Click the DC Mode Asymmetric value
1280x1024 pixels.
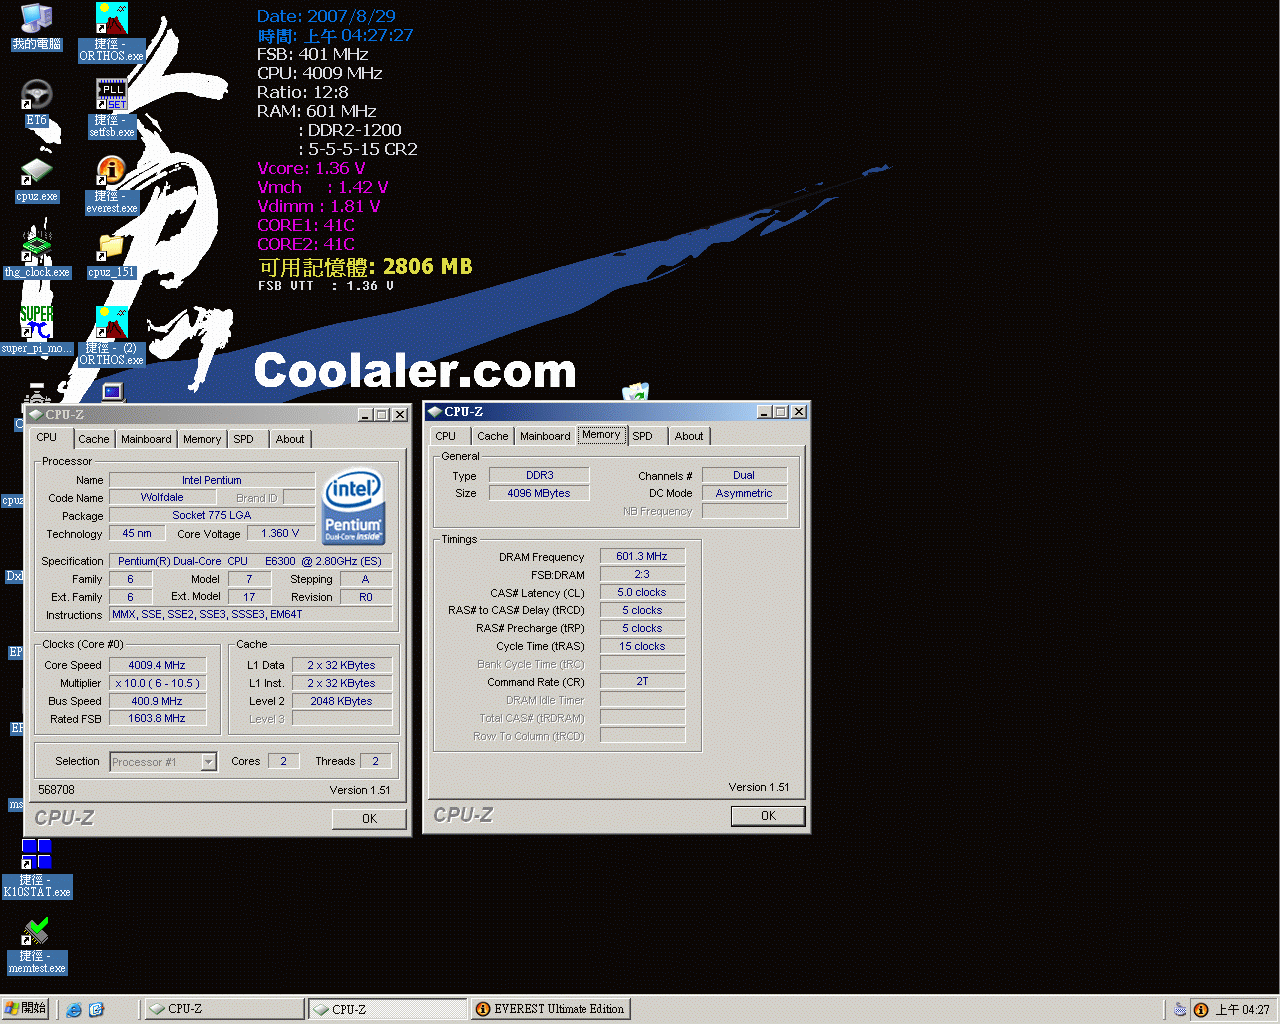[744, 493]
